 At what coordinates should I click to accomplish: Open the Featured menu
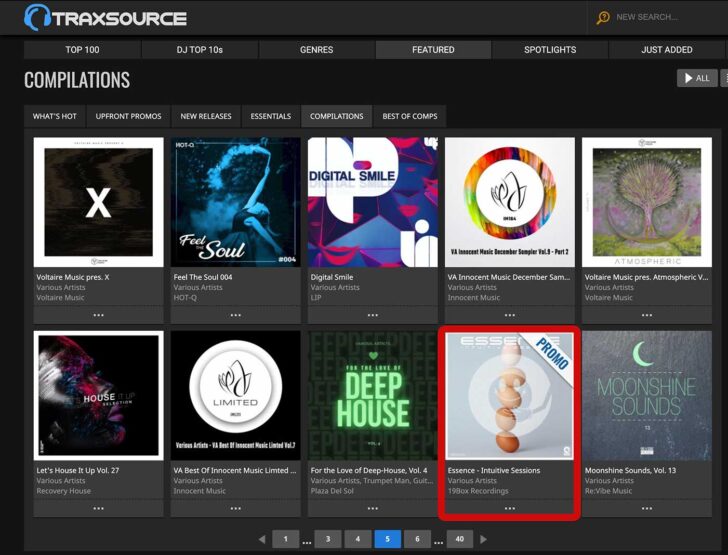coord(433,50)
